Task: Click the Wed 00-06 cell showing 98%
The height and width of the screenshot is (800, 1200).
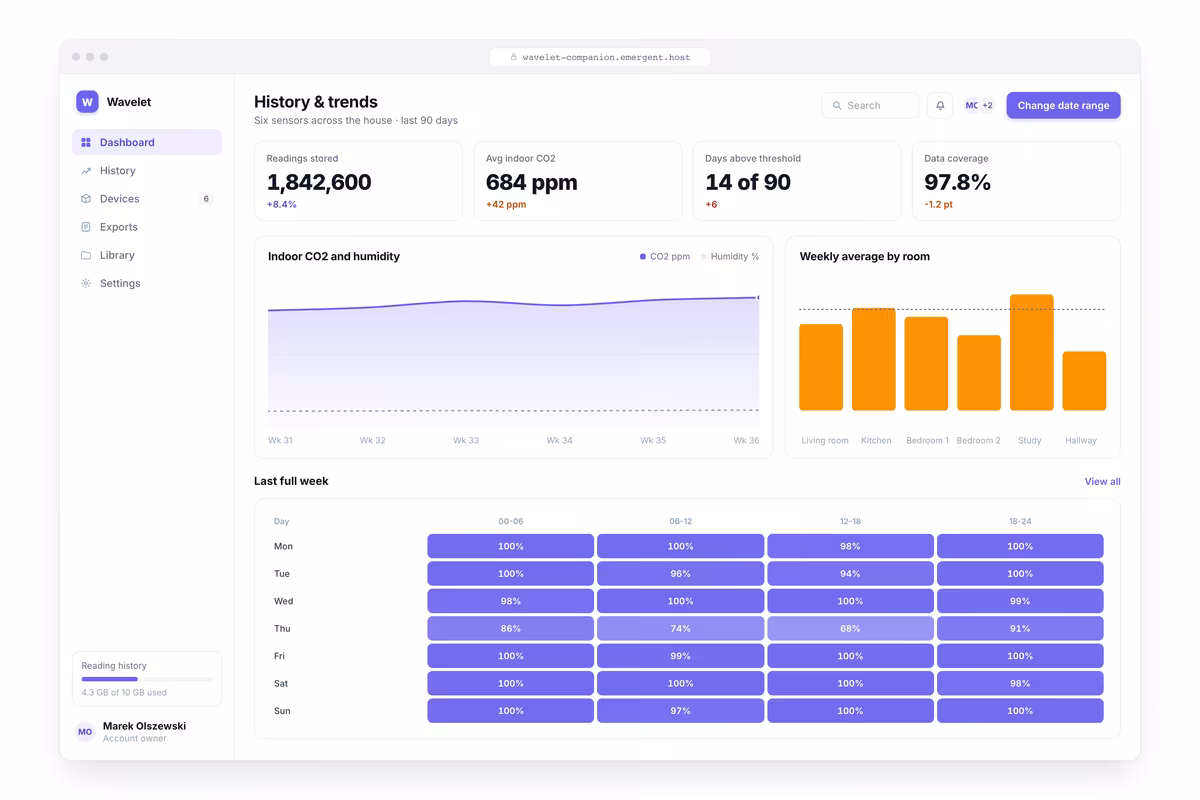Action: point(510,601)
